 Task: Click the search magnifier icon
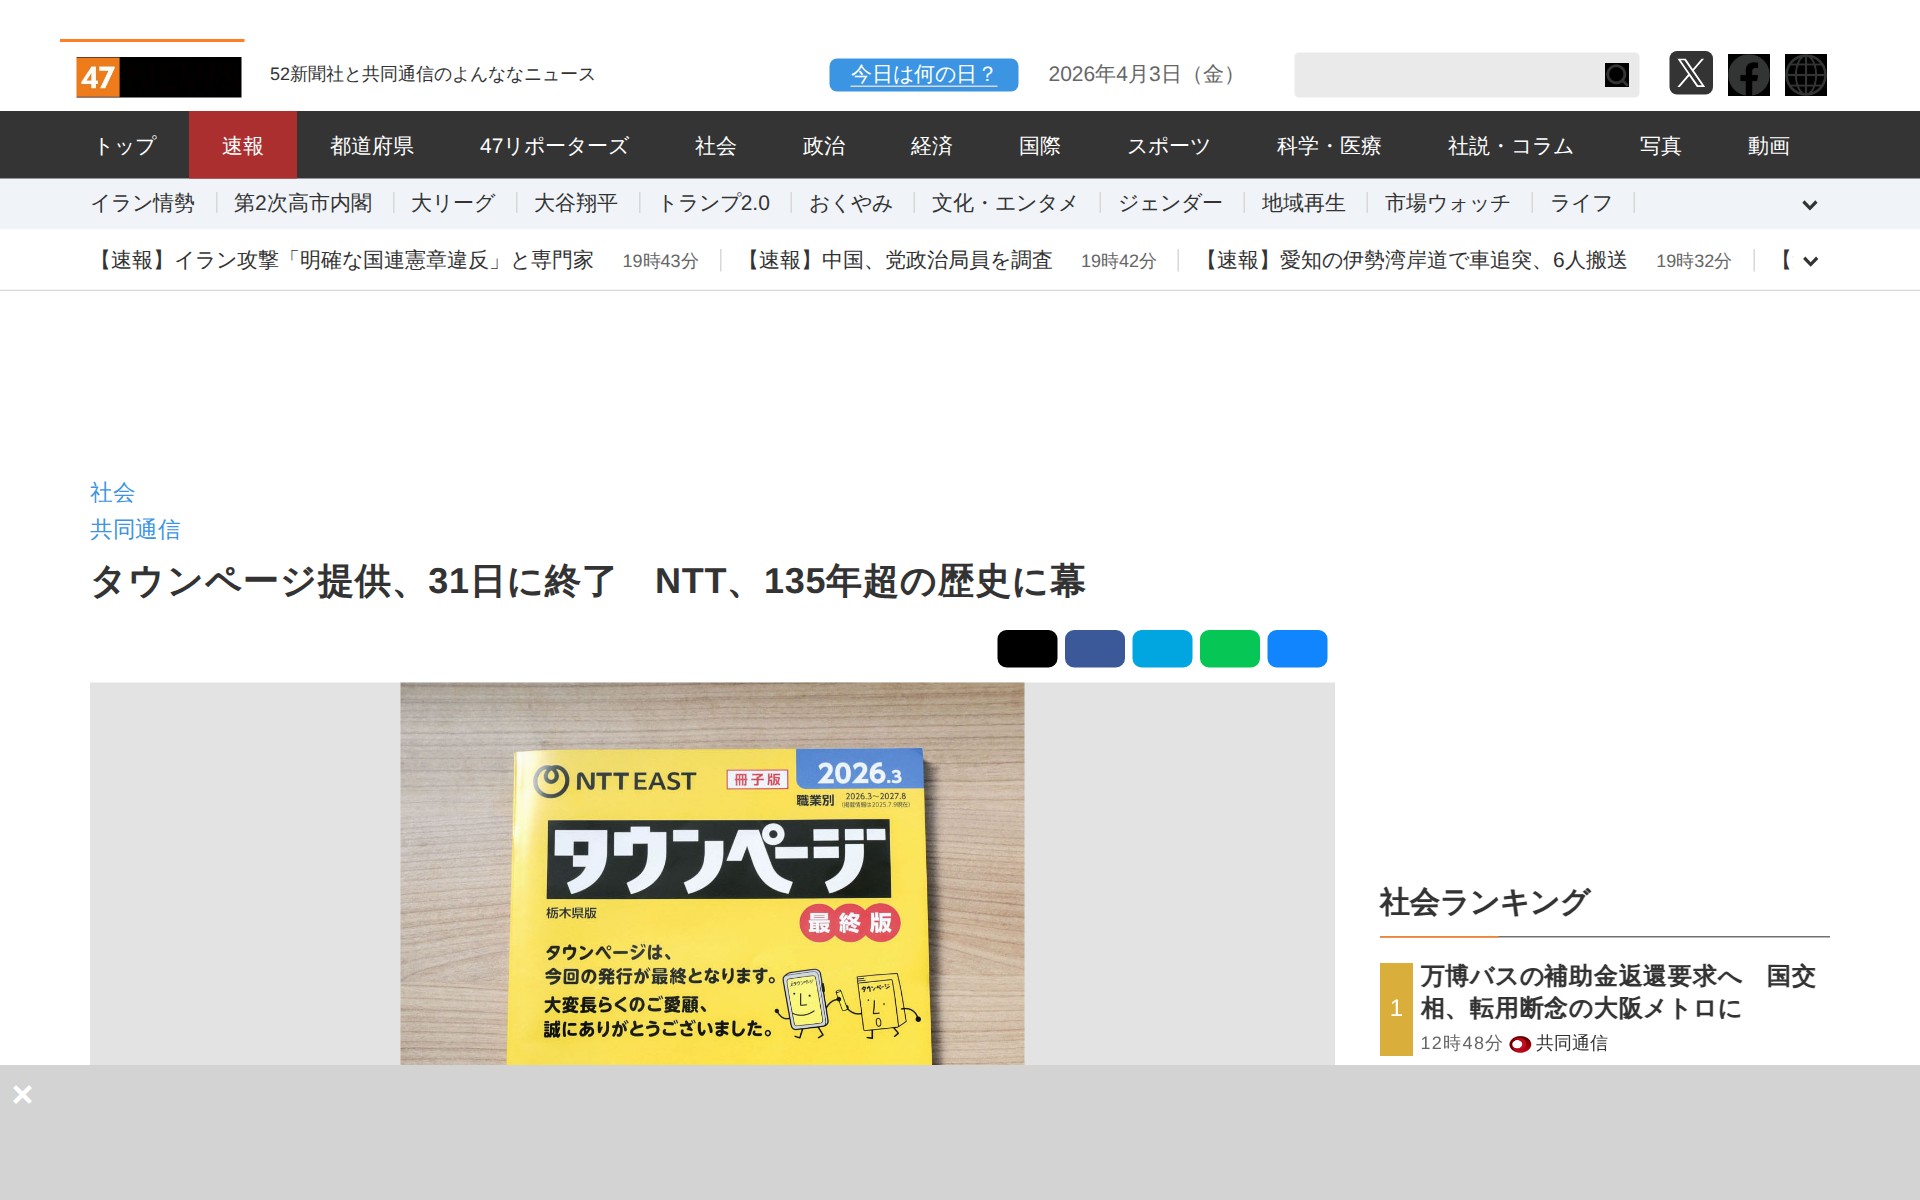(x=1616, y=75)
